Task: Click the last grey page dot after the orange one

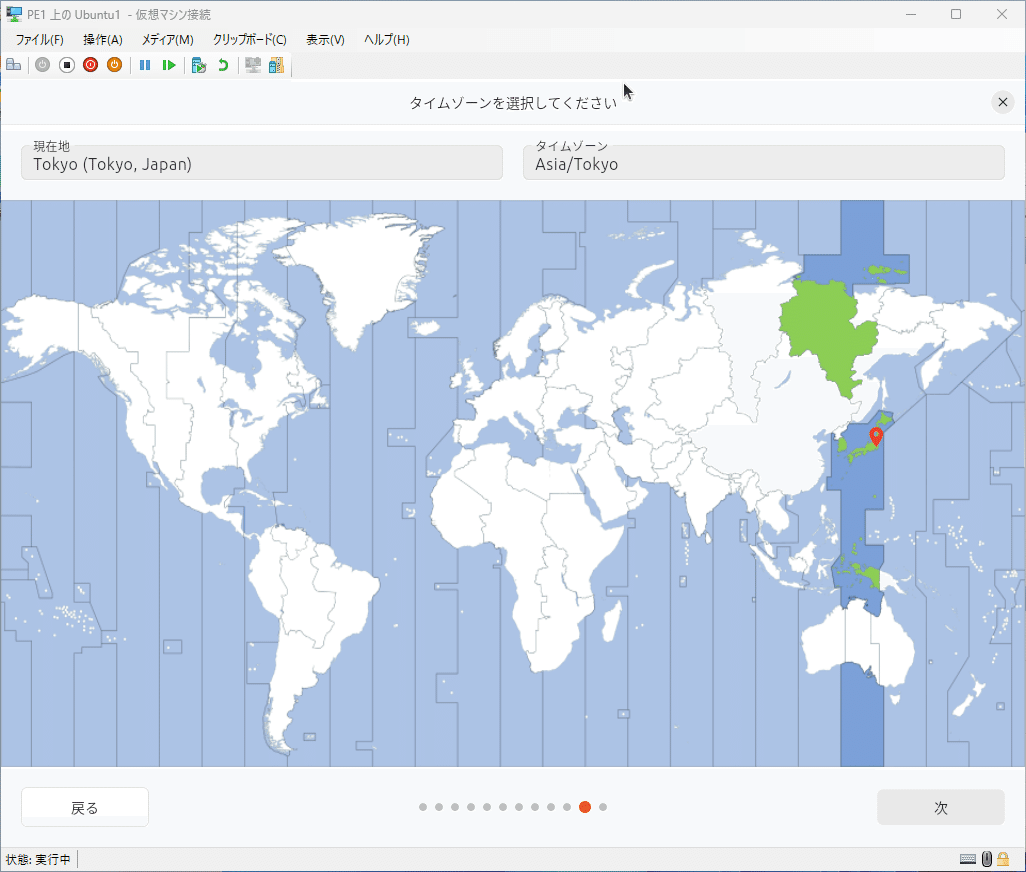Action: pyautogui.click(x=603, y=807)
